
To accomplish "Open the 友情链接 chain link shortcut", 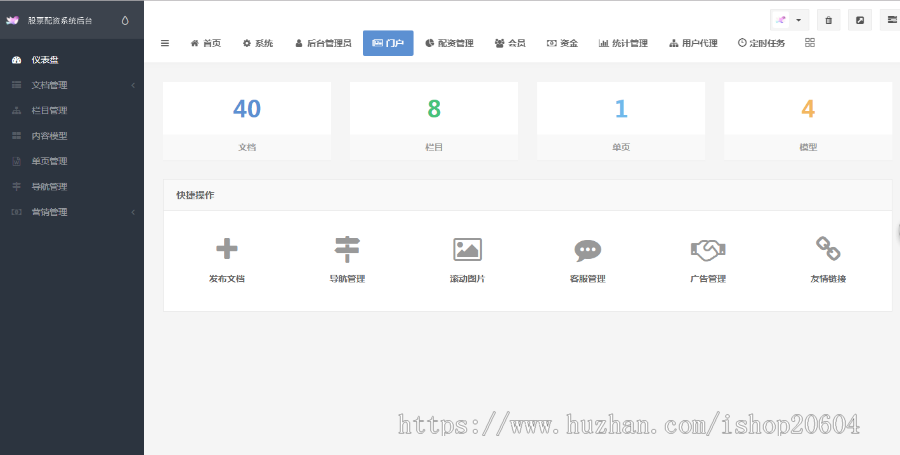I will (x=828, y=260).
